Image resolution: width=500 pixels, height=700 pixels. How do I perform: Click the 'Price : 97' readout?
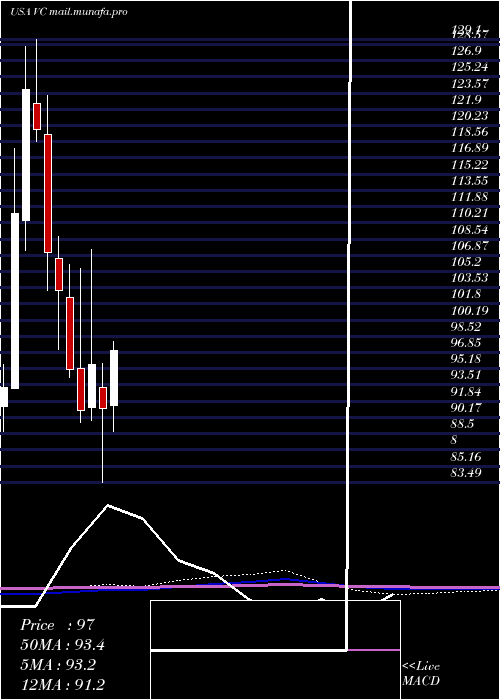point(58,625)
